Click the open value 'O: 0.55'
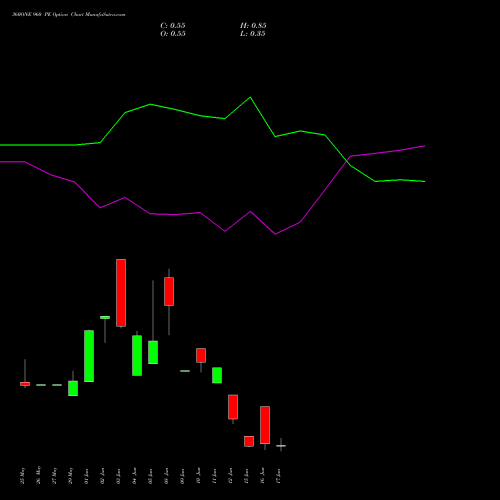 (173, 34)
